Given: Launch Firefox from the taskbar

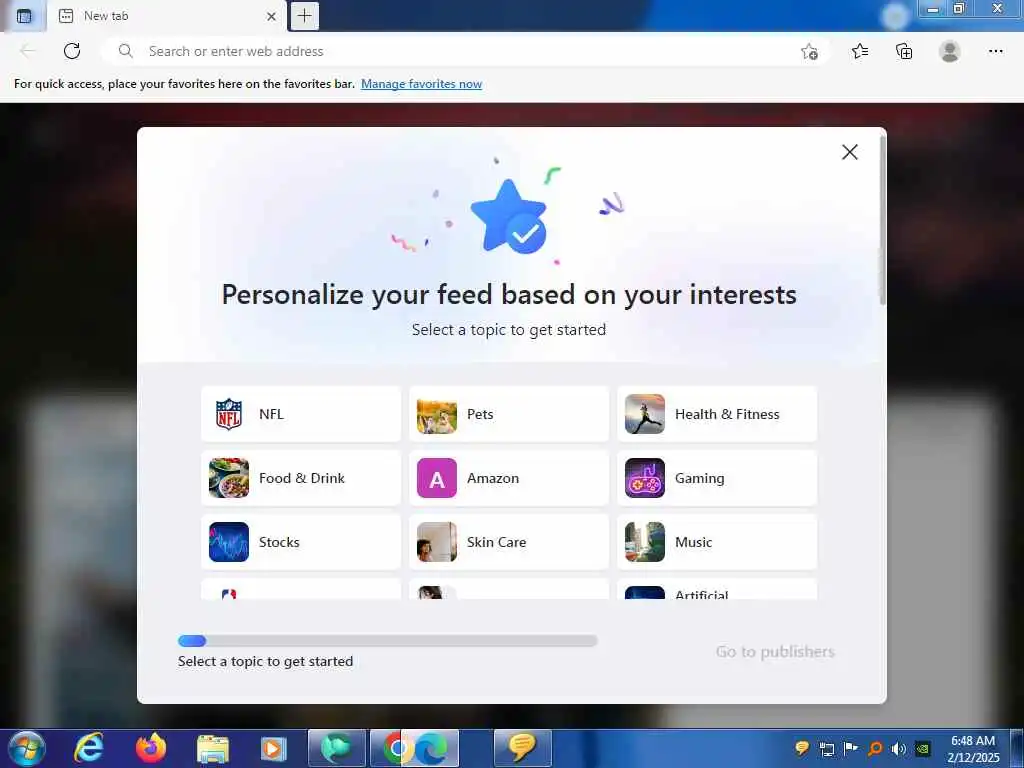Looking at the screenshot, I should click(151, 748).
